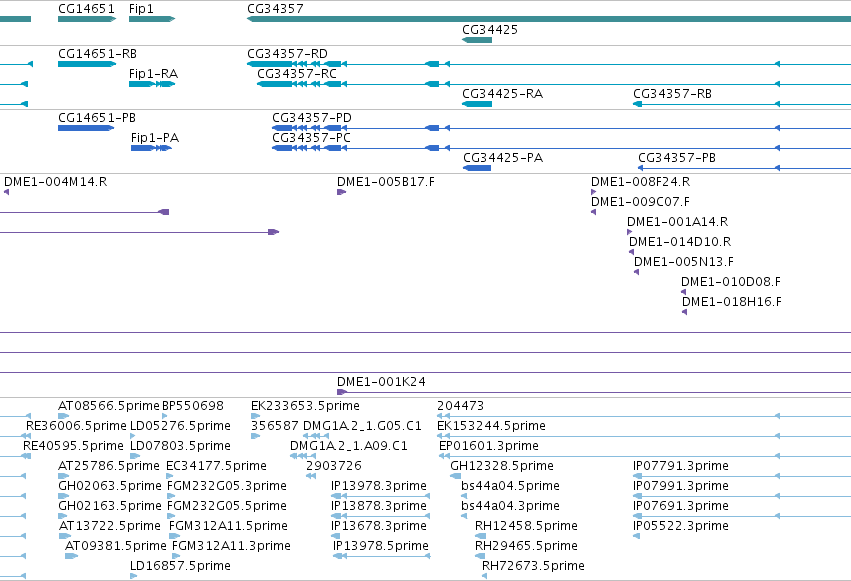Click the CG34425 gene label

(490, 30)
